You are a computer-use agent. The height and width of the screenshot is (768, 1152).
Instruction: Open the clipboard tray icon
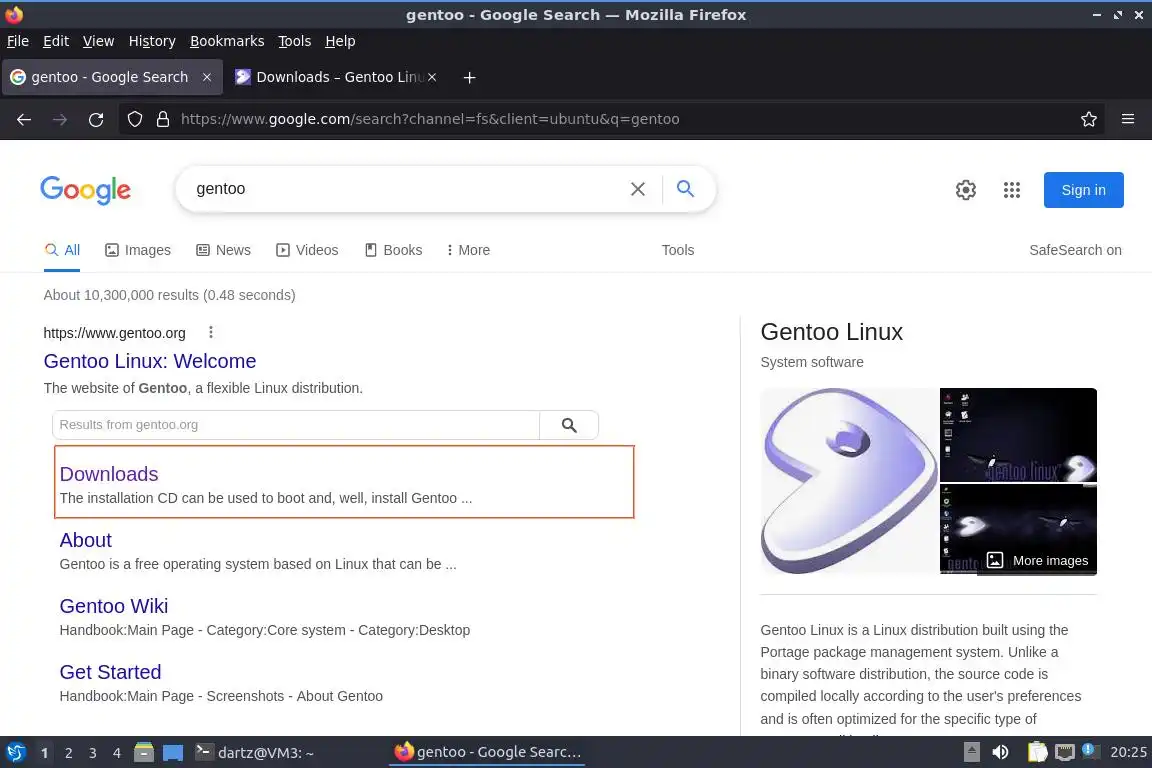coord(1037,752)
